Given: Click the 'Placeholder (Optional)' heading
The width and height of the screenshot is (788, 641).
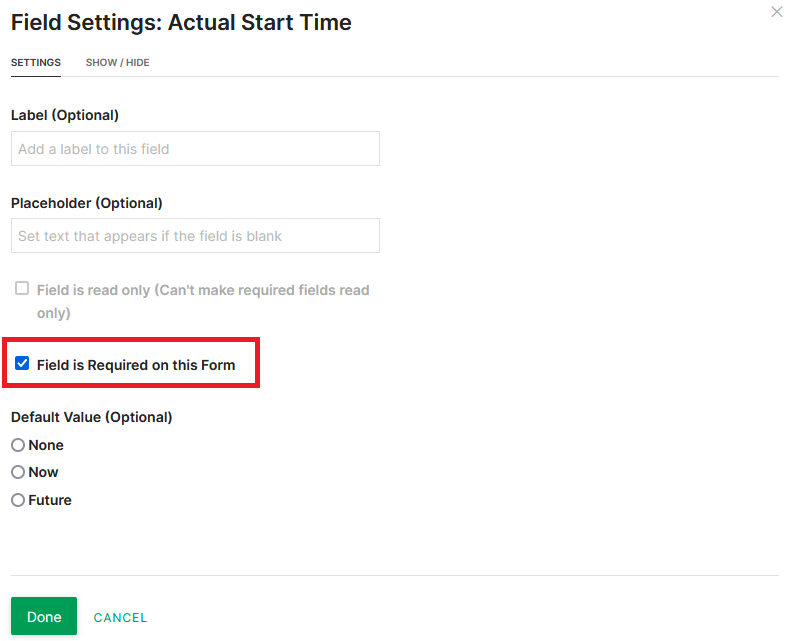Looking at the screenshot, I should (x=87, y=203).
